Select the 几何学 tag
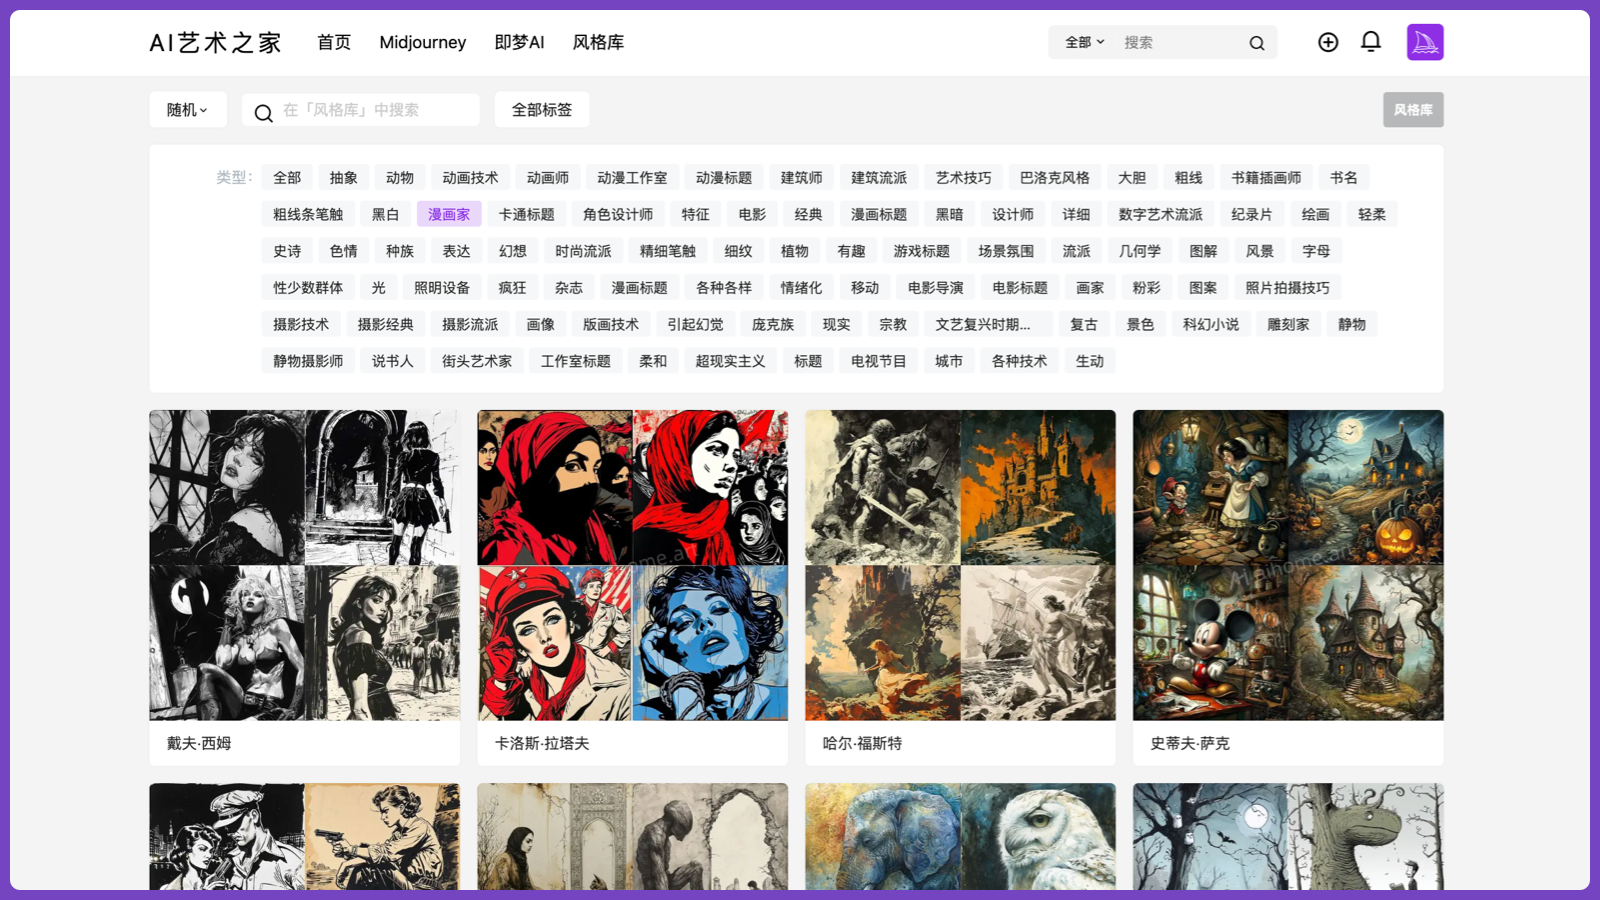The height and width of the screenshot is (900, 1600). [1140, 251]
